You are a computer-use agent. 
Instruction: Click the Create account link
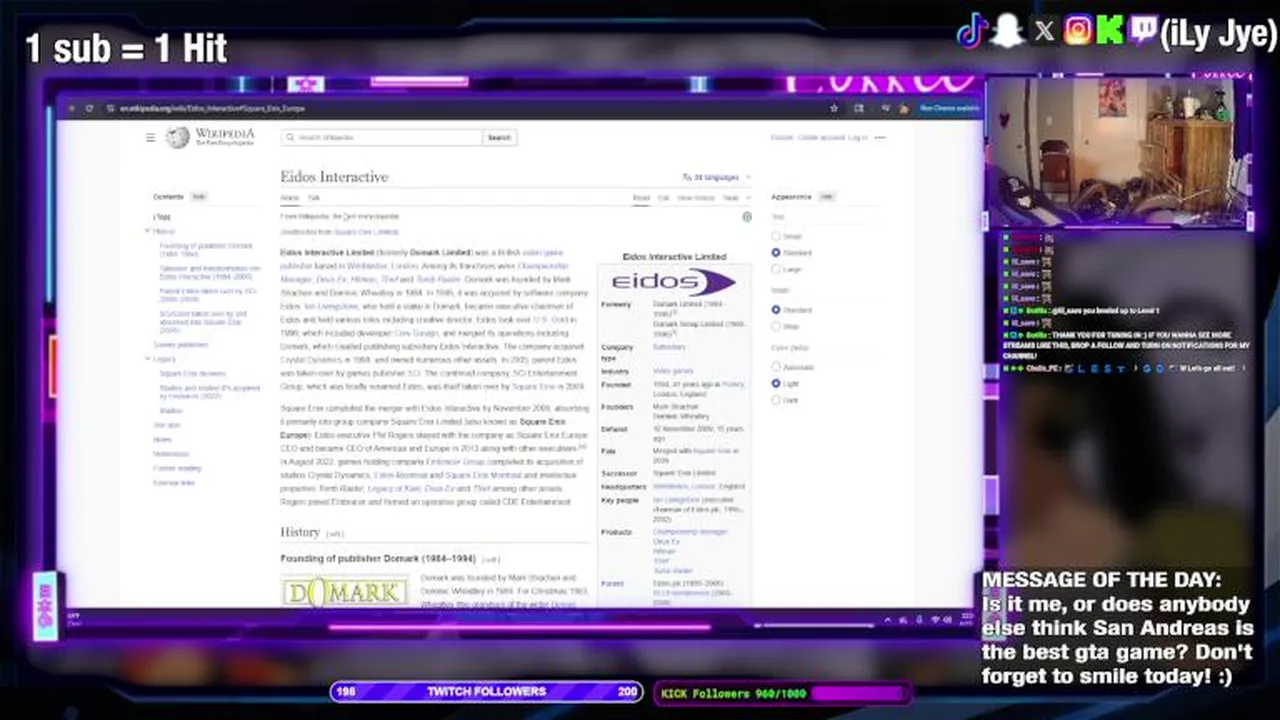point(821,137)
